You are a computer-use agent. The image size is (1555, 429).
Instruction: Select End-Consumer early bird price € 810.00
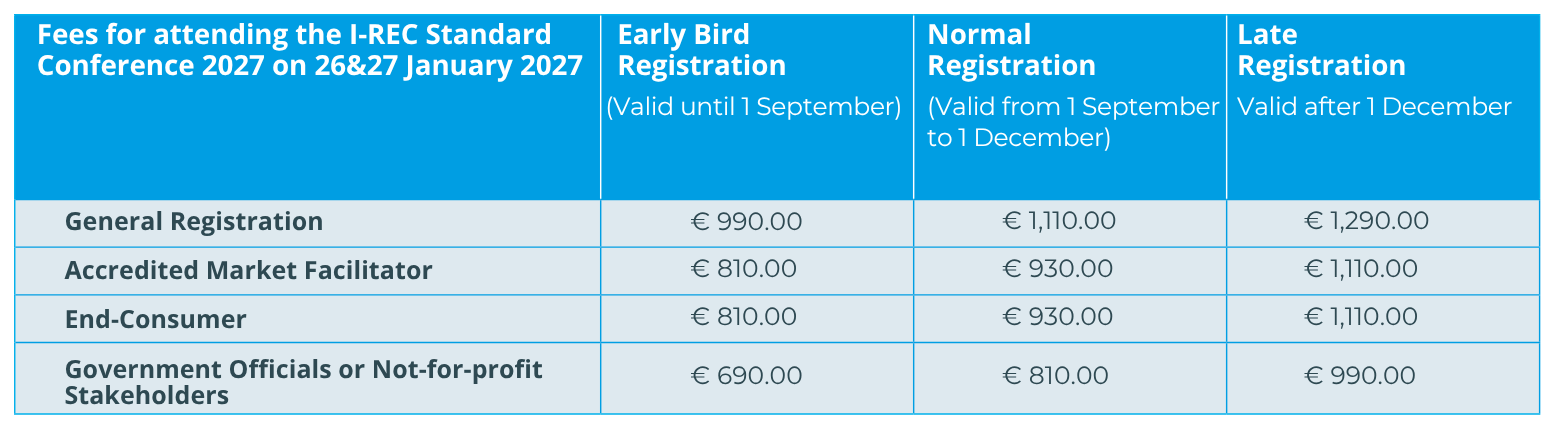(x=744, y=317)
